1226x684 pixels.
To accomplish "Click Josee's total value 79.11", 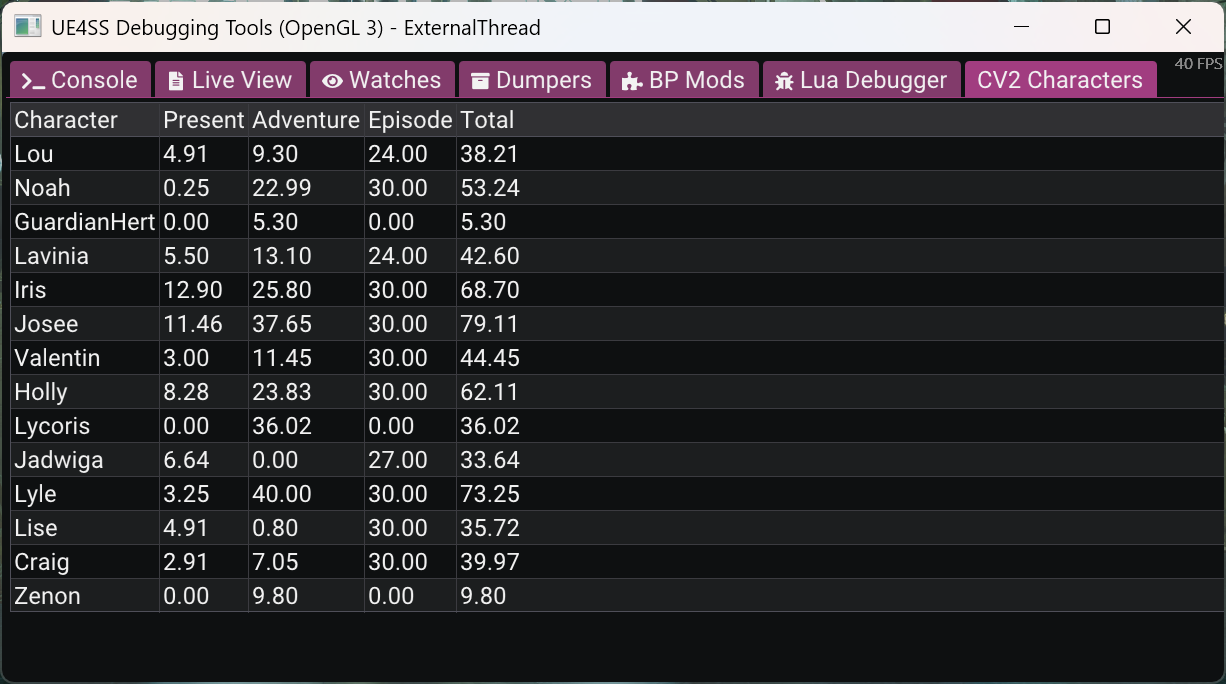I will (490, 324).
